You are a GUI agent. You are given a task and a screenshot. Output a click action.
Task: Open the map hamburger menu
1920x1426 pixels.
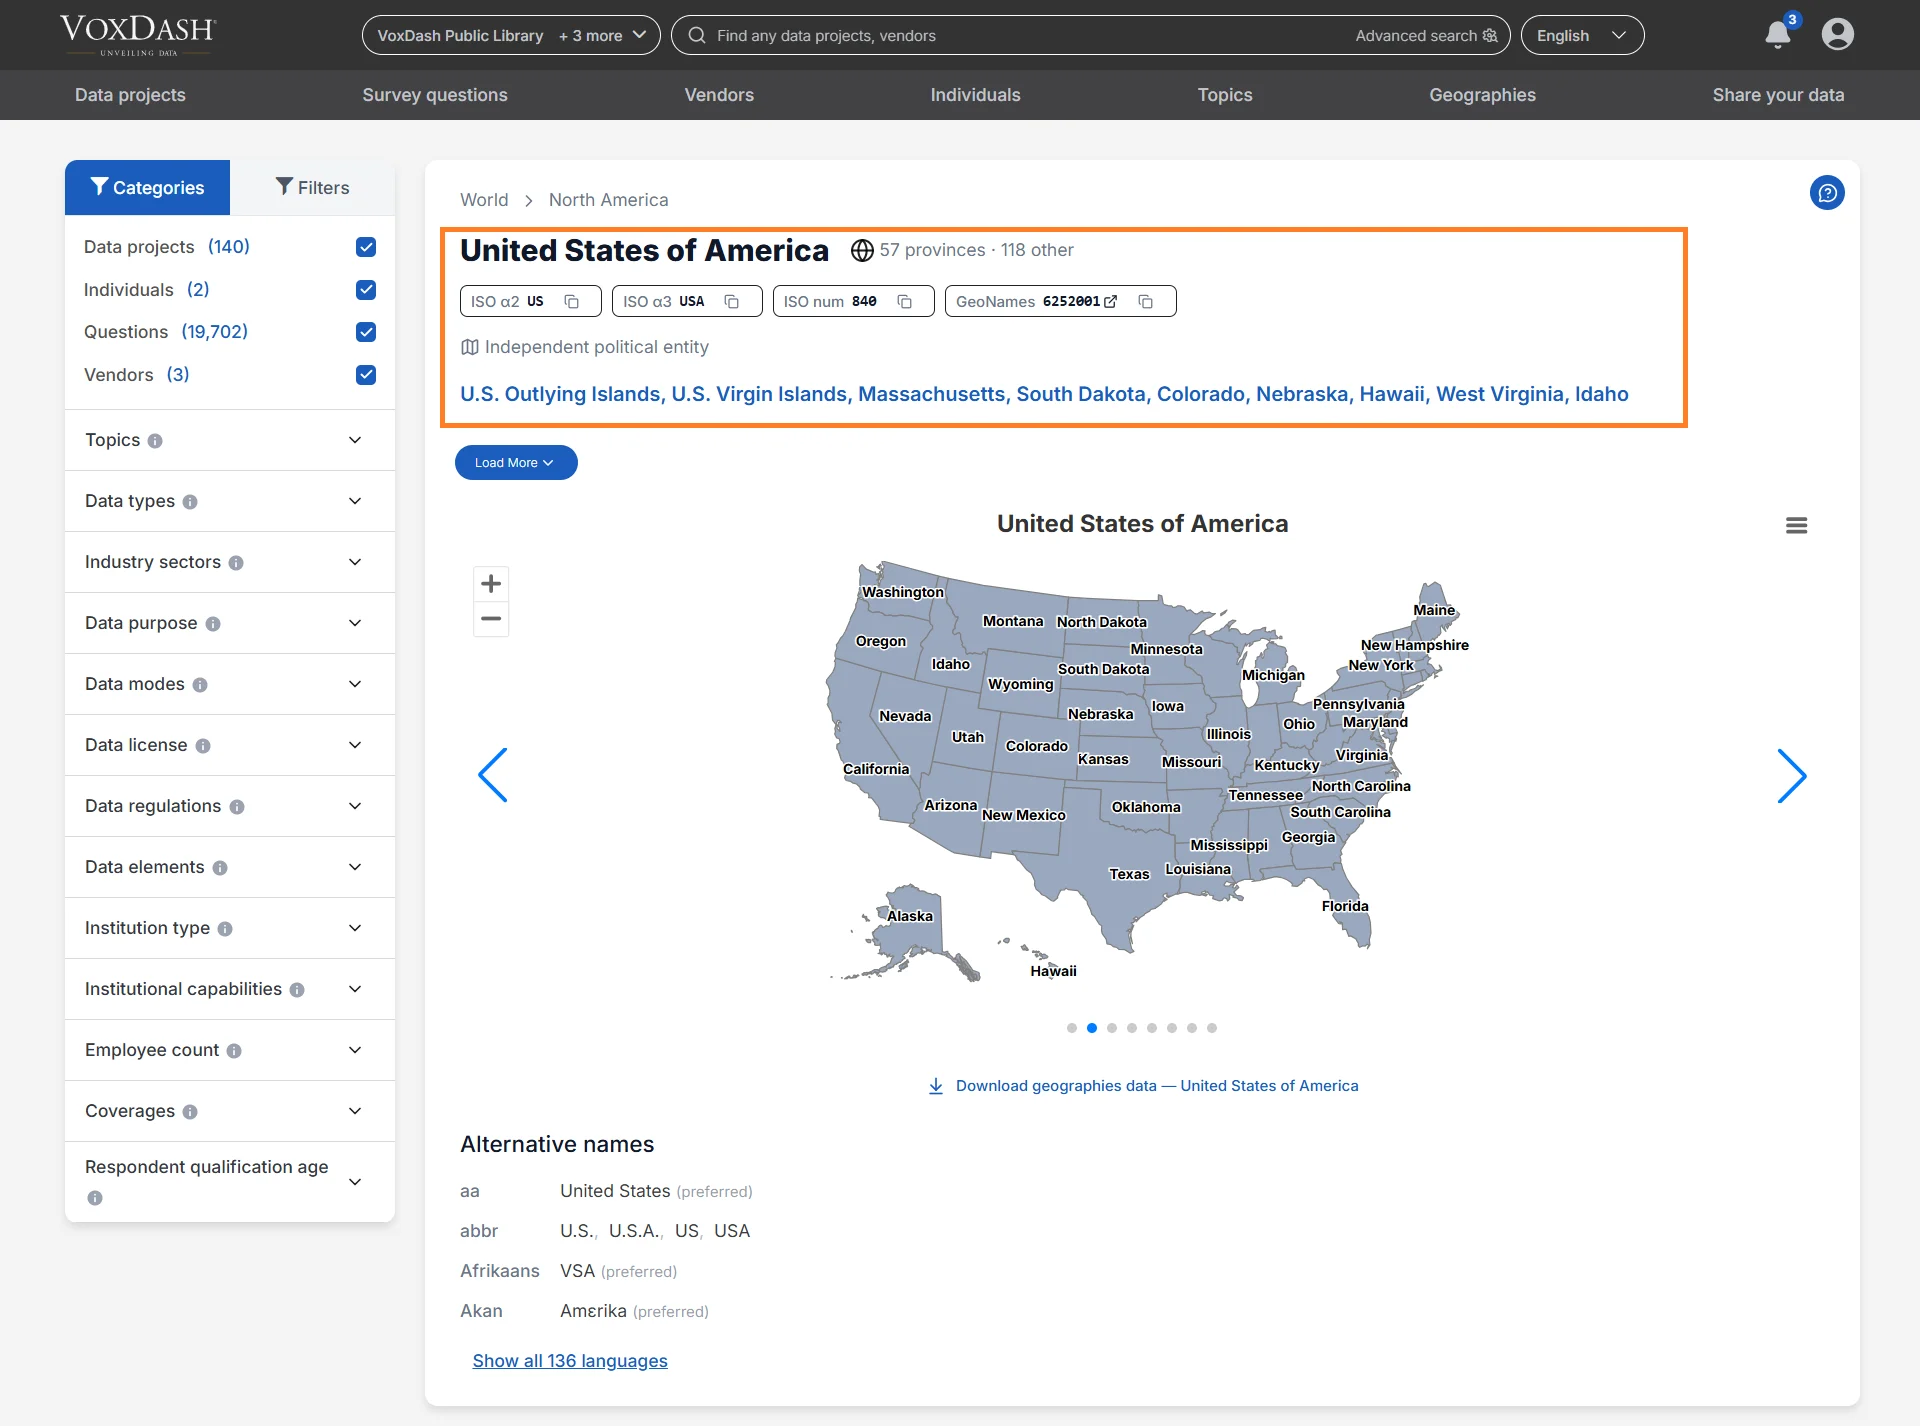(x=1796, y=525)
